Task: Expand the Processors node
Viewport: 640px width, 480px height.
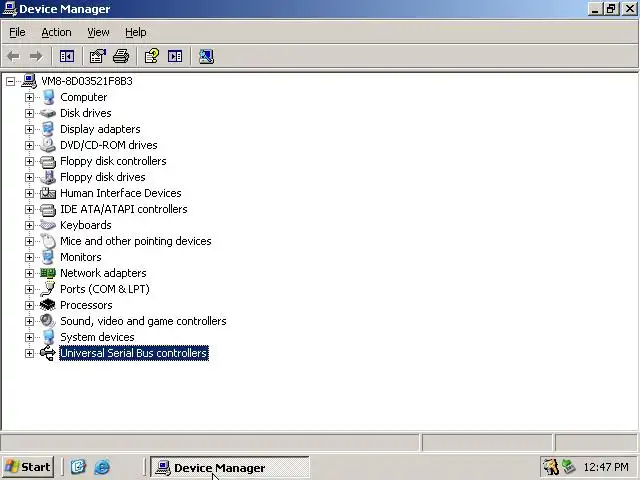Action: click(29, 305)
